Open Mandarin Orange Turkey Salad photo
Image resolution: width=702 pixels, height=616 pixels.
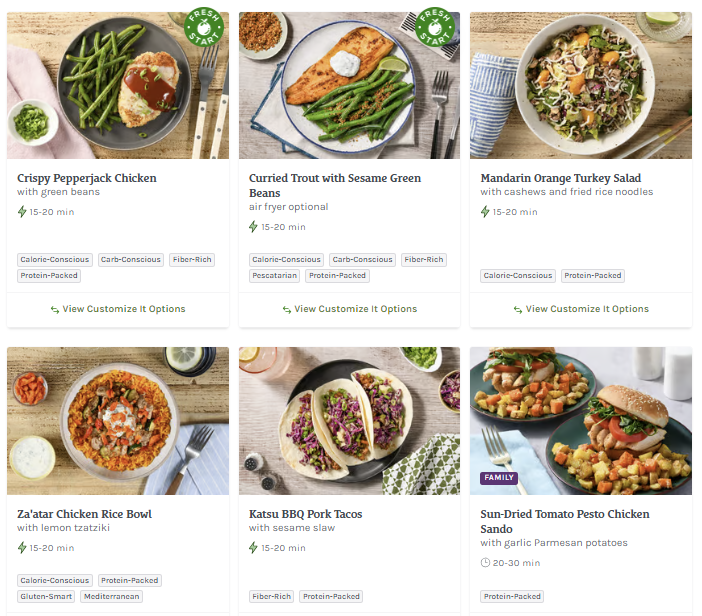pyautogui.click(x=581, y=85)
